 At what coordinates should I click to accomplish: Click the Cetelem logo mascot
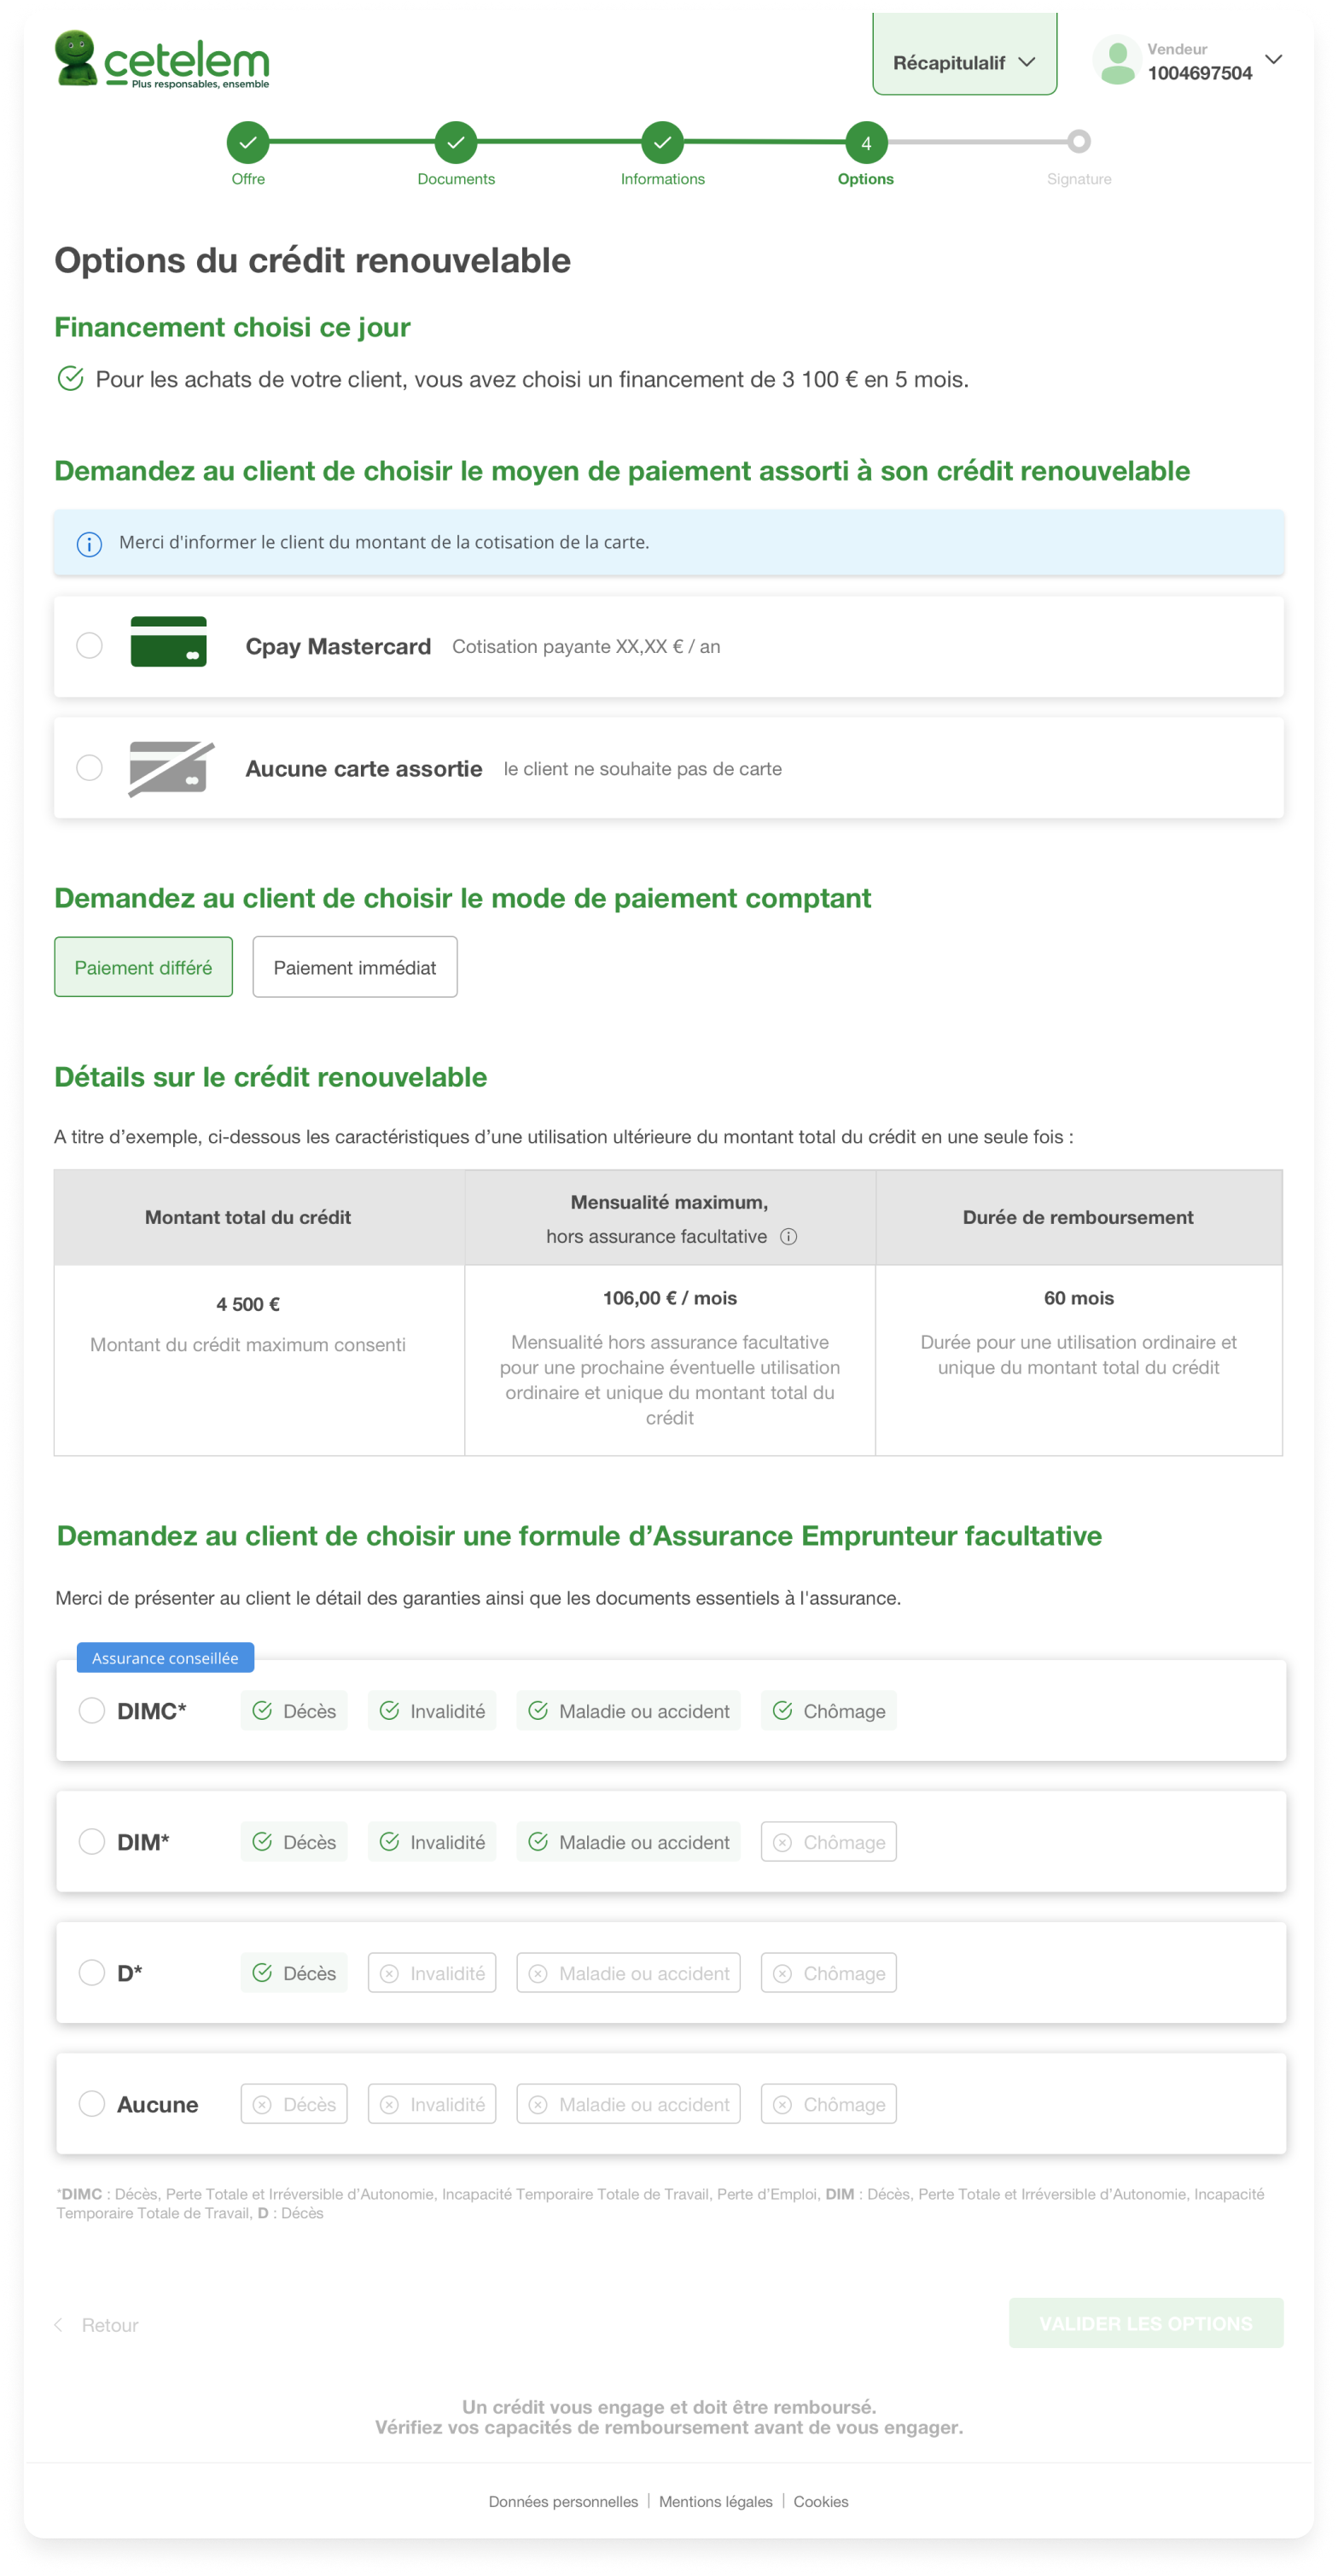pyautogui.click(x=75, y=58)
